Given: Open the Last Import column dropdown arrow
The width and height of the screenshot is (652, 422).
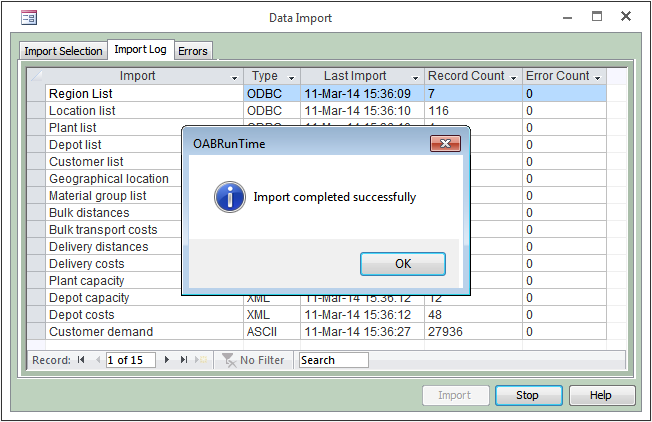Looking at the screenshot, I should click(x=415, y=78).
